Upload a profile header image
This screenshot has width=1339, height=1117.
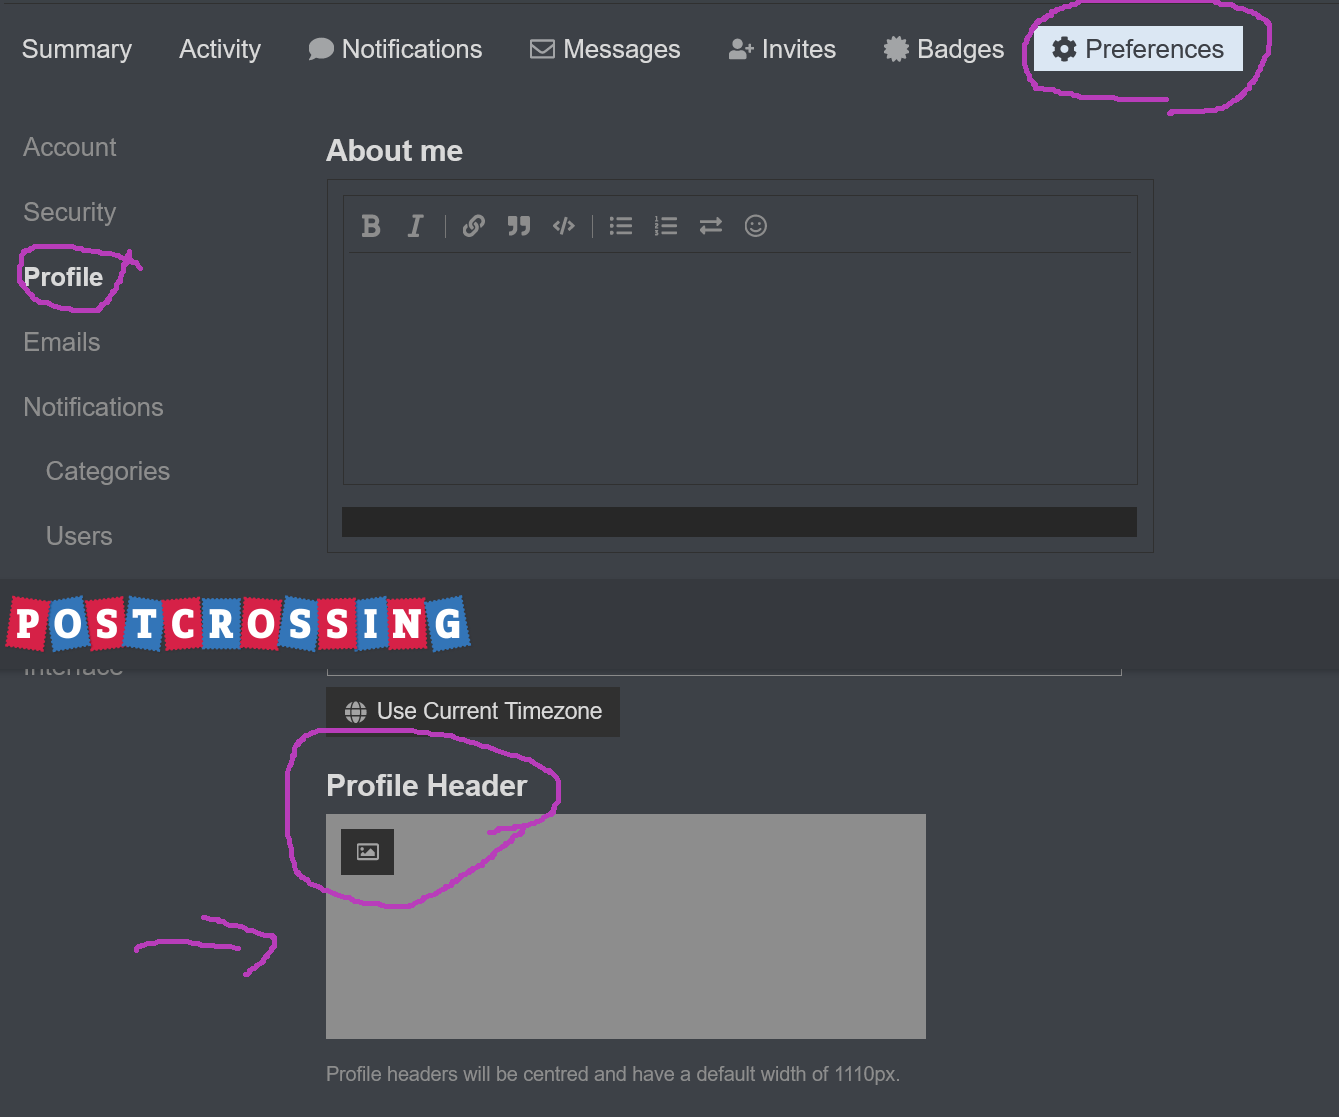[x=367, y=852]
